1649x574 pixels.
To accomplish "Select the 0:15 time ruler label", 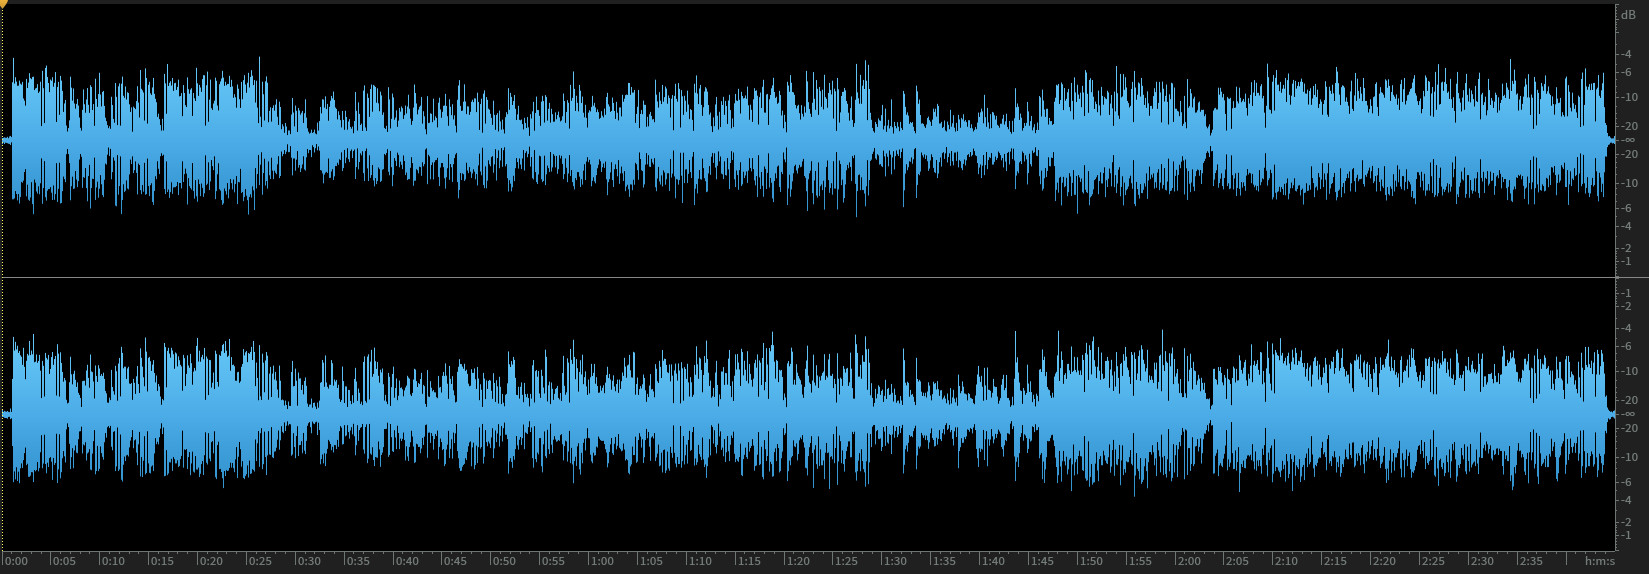I will (x=162, y=561).
